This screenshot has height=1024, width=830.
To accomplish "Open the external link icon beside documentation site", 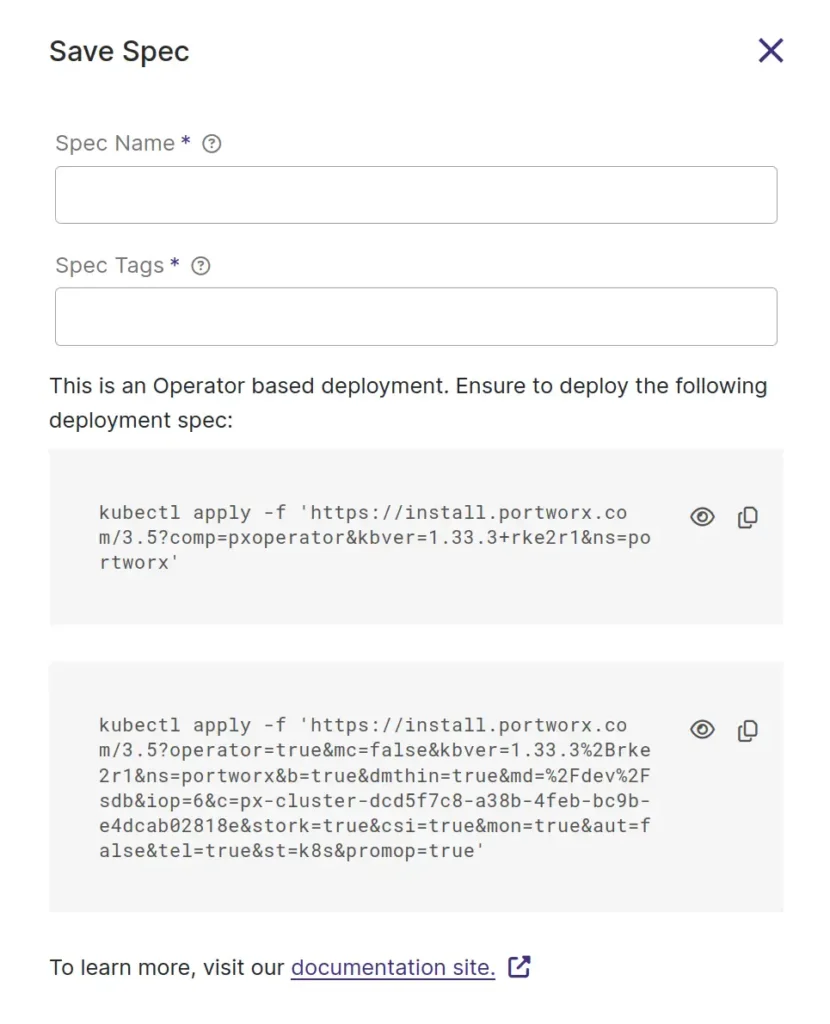I will coord(519,967).
